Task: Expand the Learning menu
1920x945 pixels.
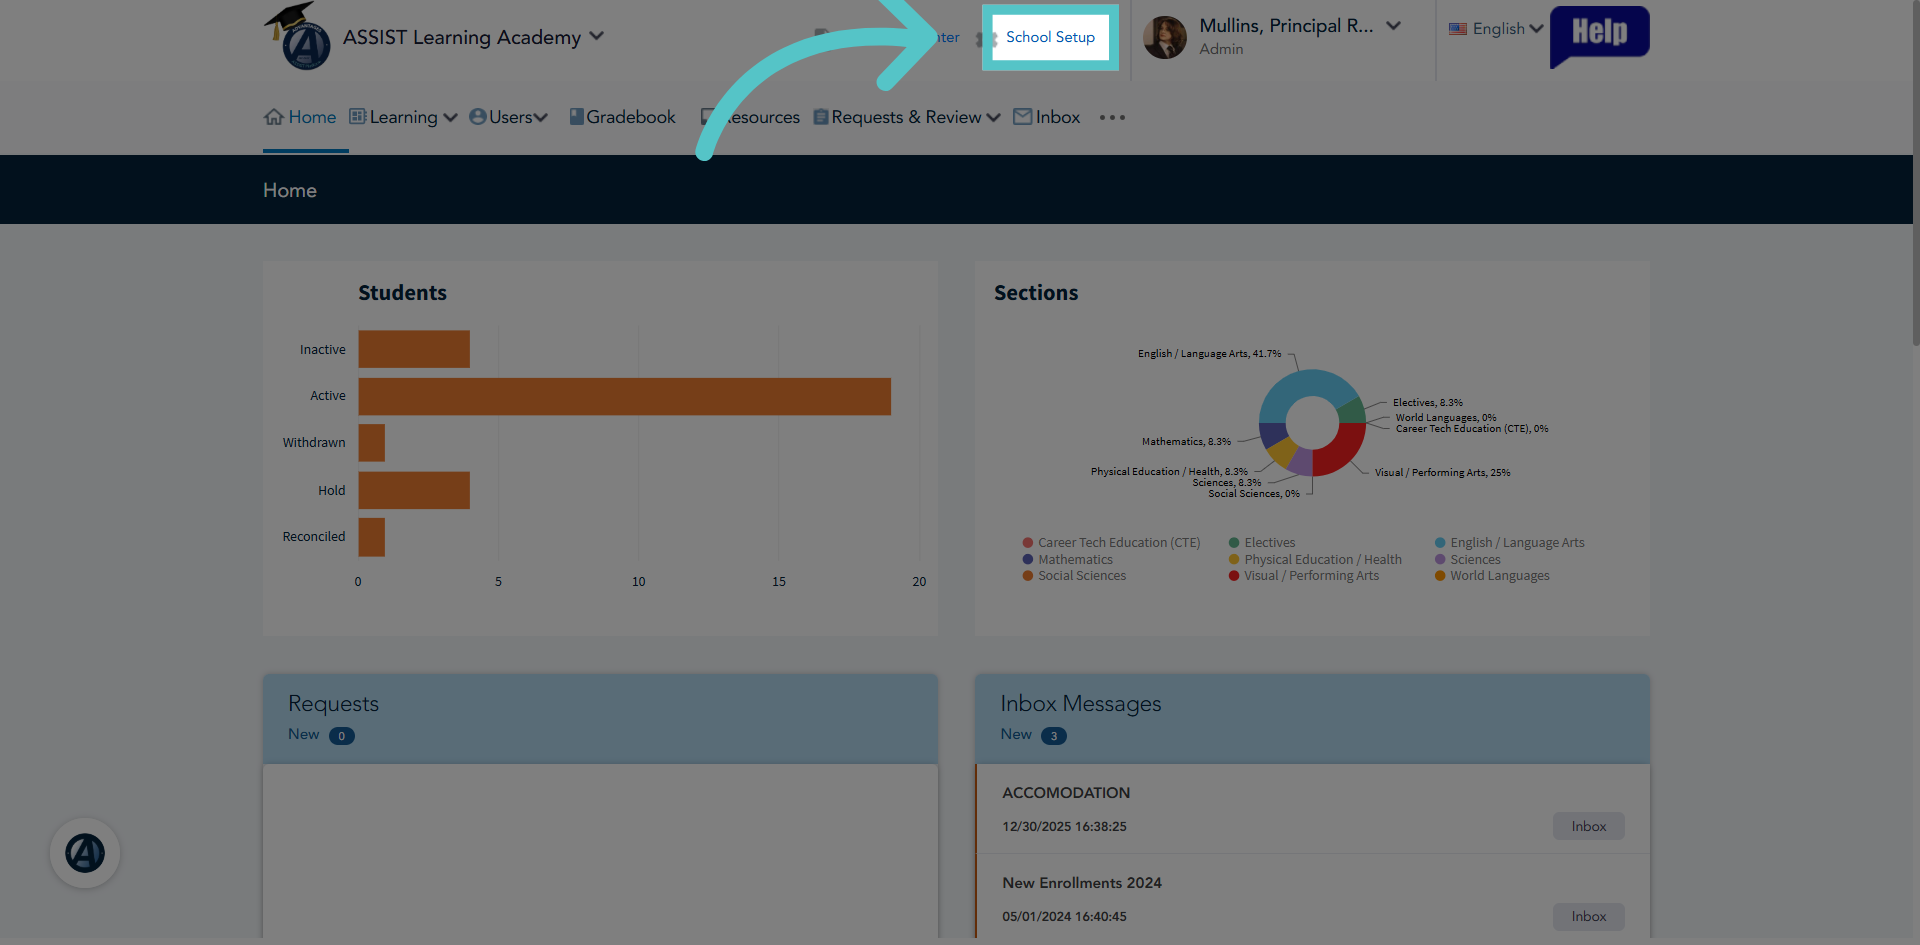Action: [x=404, y=117]
